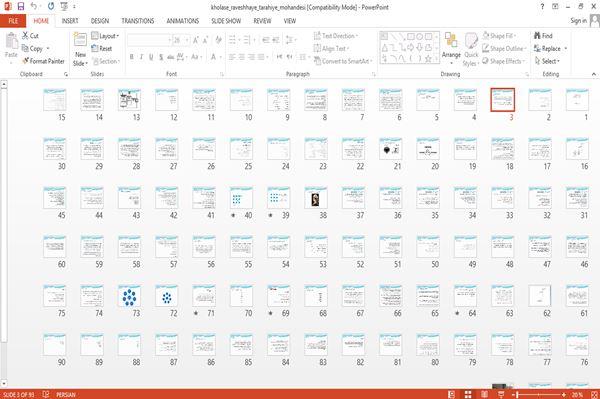The width and height of the screenshot is (600, 399).
Task: Start Slide Show from status bar icon
Action: (x=501, y=394)
